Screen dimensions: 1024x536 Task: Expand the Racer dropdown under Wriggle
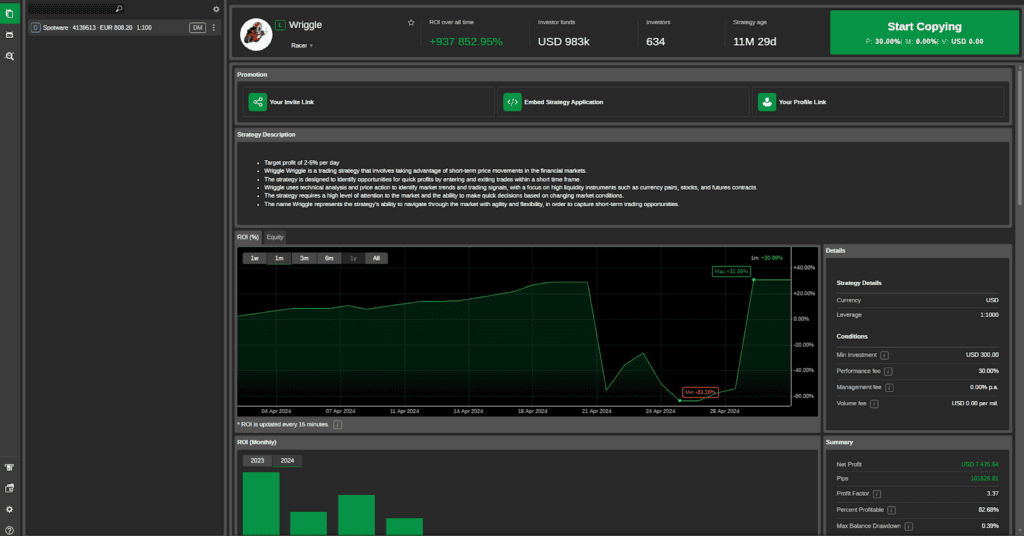point(302,45)
